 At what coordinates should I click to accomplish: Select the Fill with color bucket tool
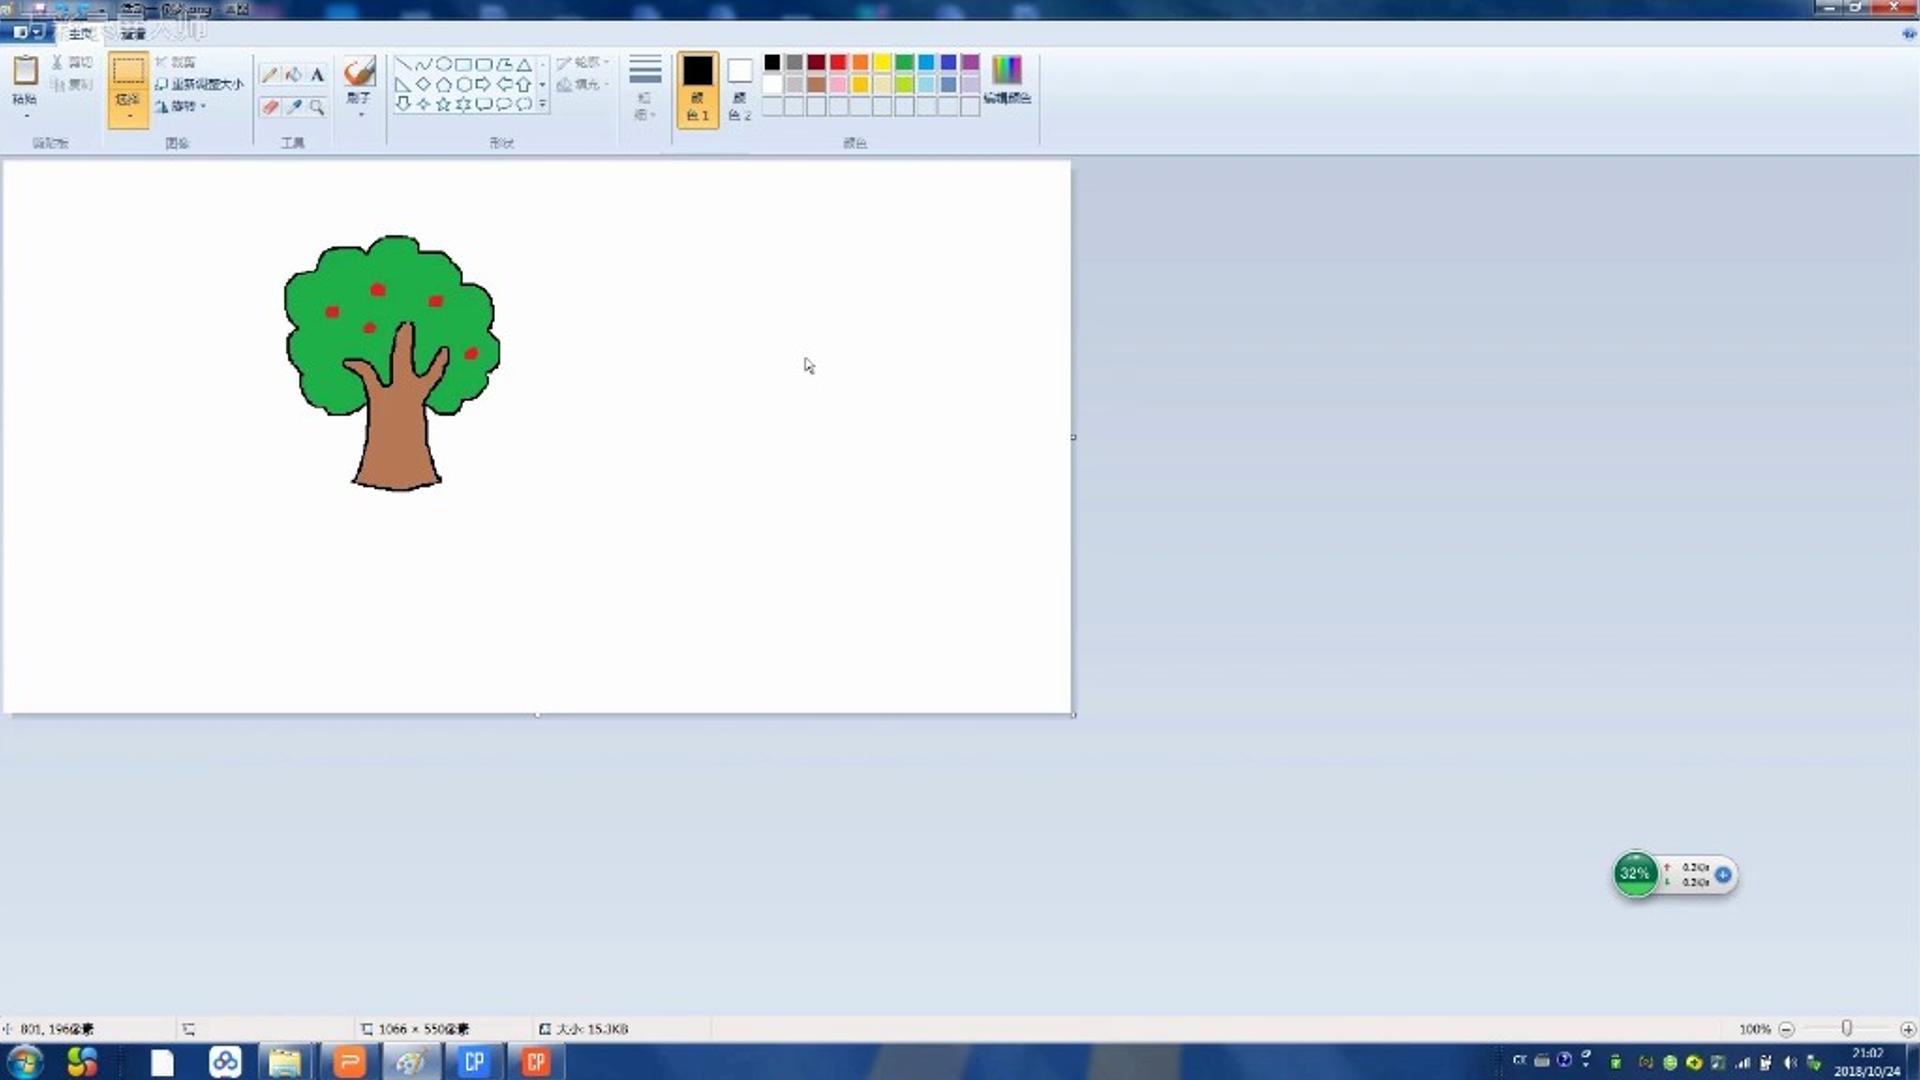pyautogui.click(x=293, y=75)
